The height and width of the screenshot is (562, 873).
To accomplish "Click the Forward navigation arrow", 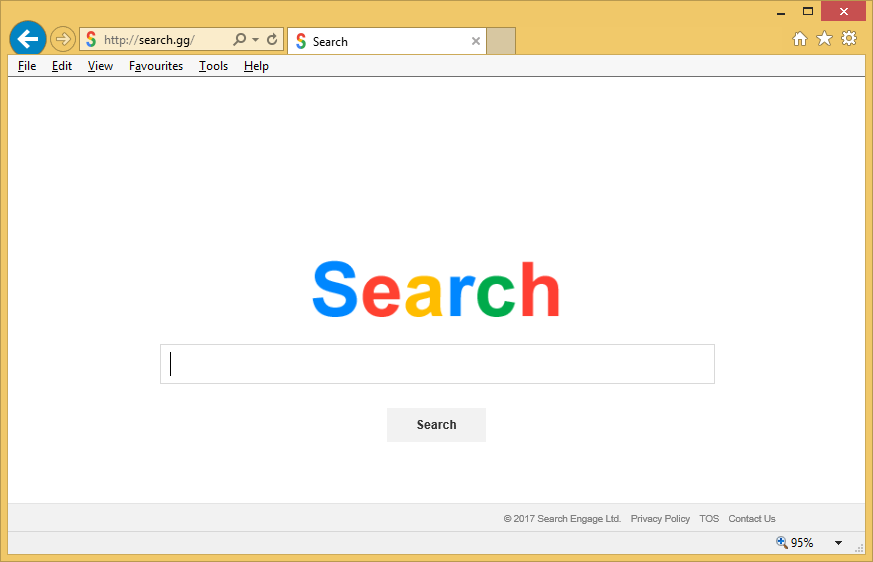I will [63, 40].
